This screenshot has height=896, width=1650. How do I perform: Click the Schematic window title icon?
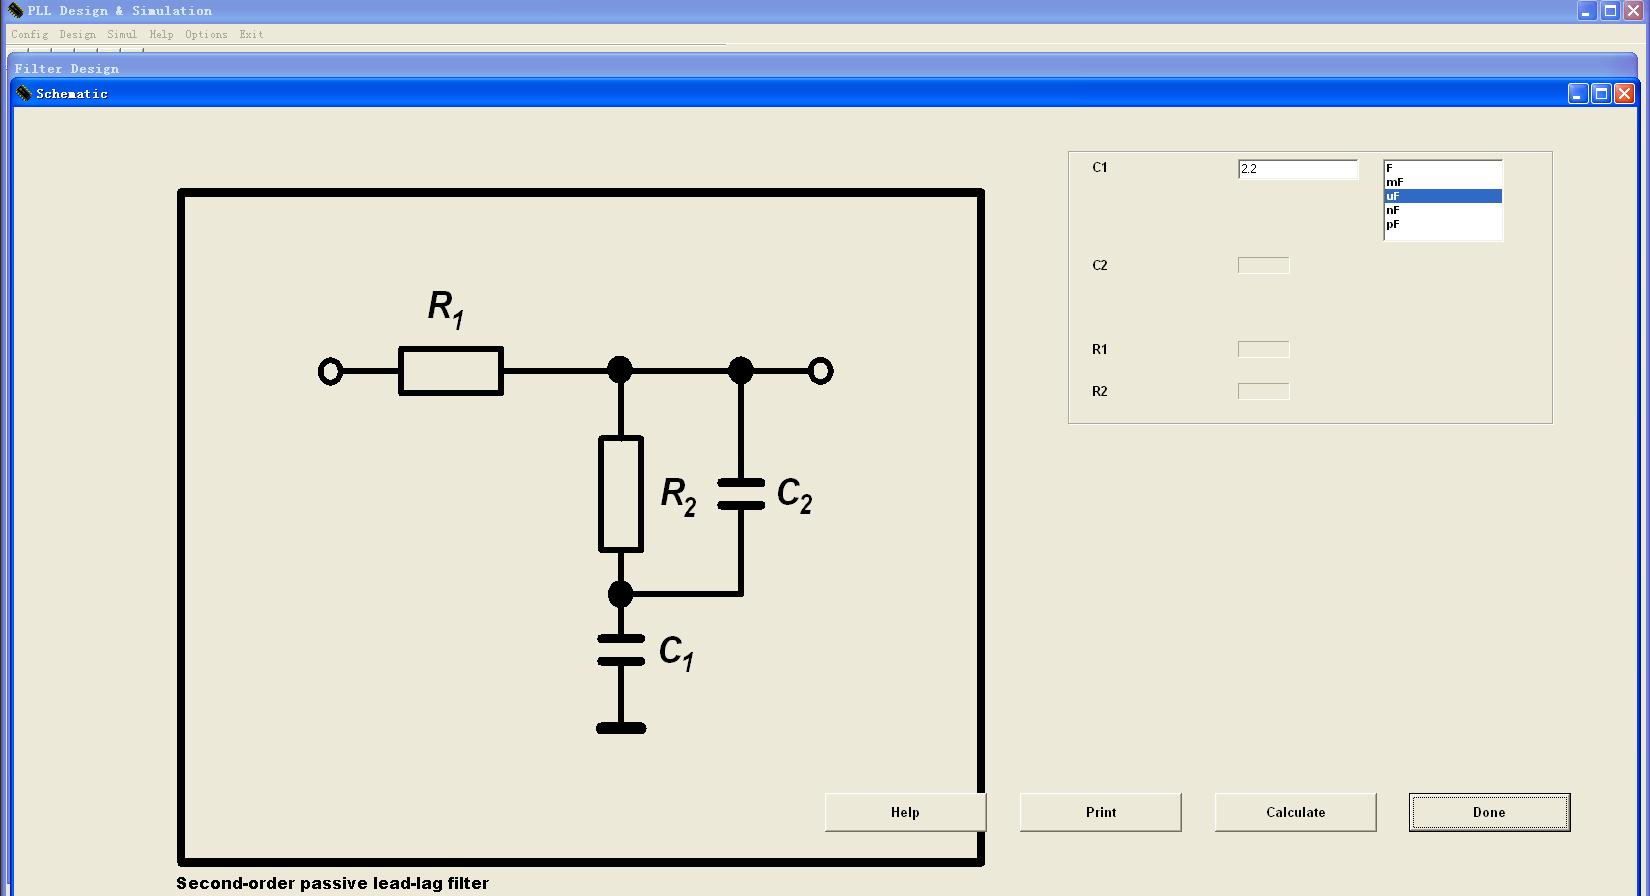(x=24, y=93)
